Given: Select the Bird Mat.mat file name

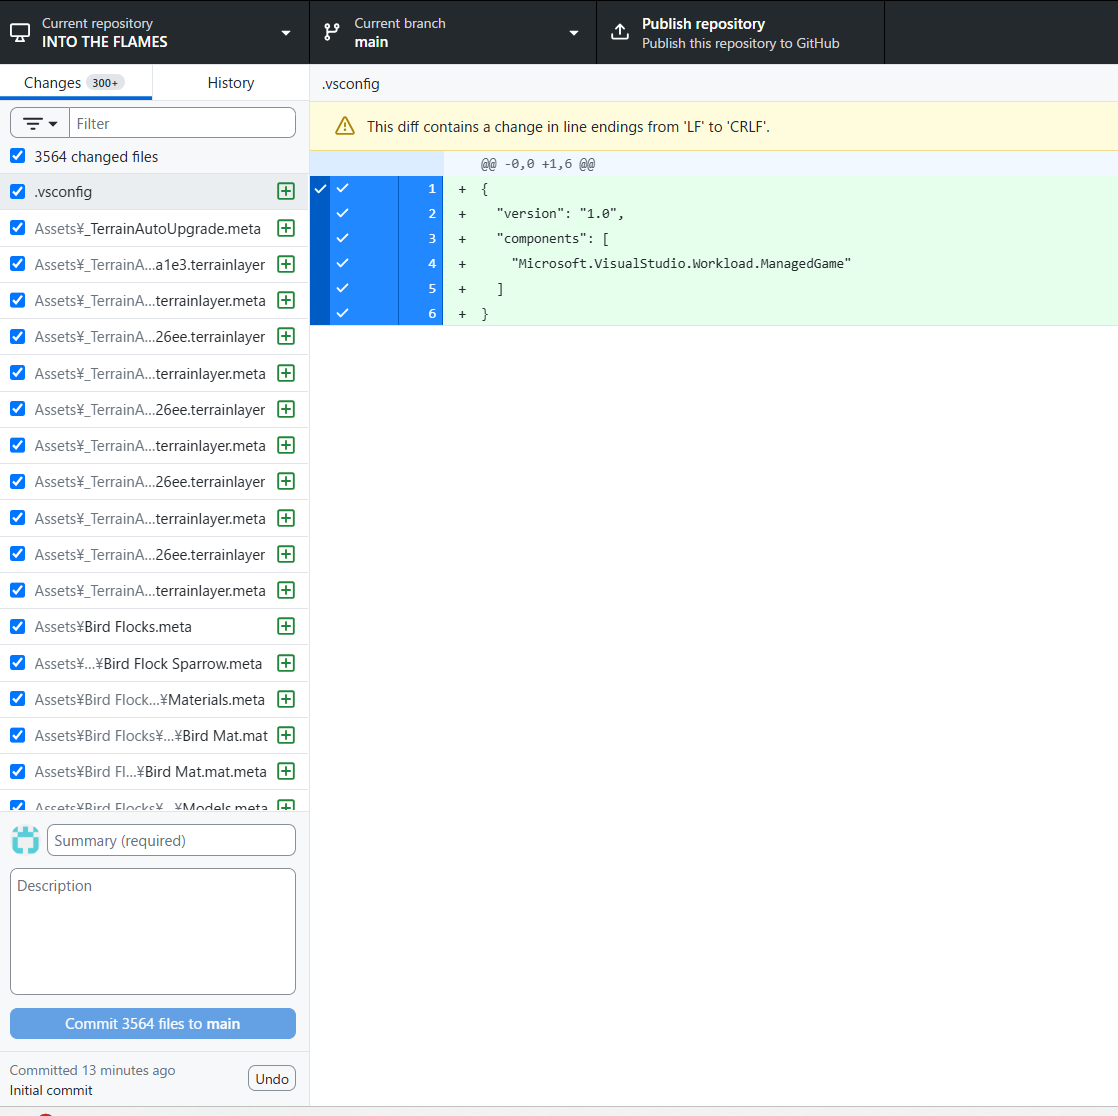Looking at the screenshot, I should click(151, 736).
